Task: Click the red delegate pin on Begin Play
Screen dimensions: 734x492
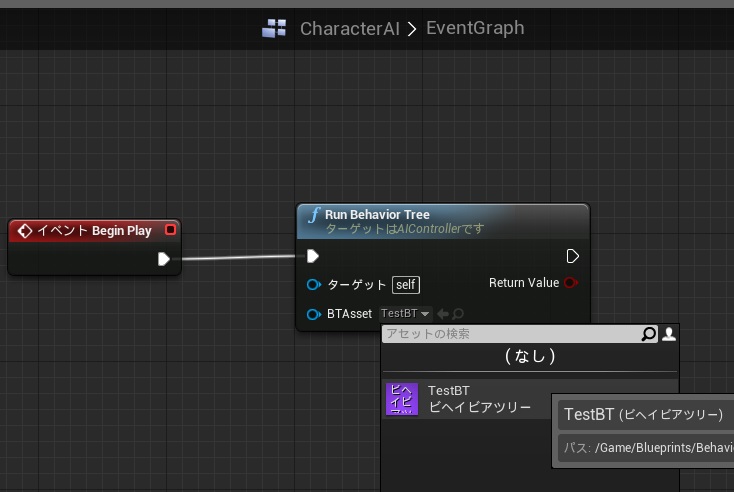Action: pyautogui.click(x=170, y=230)
